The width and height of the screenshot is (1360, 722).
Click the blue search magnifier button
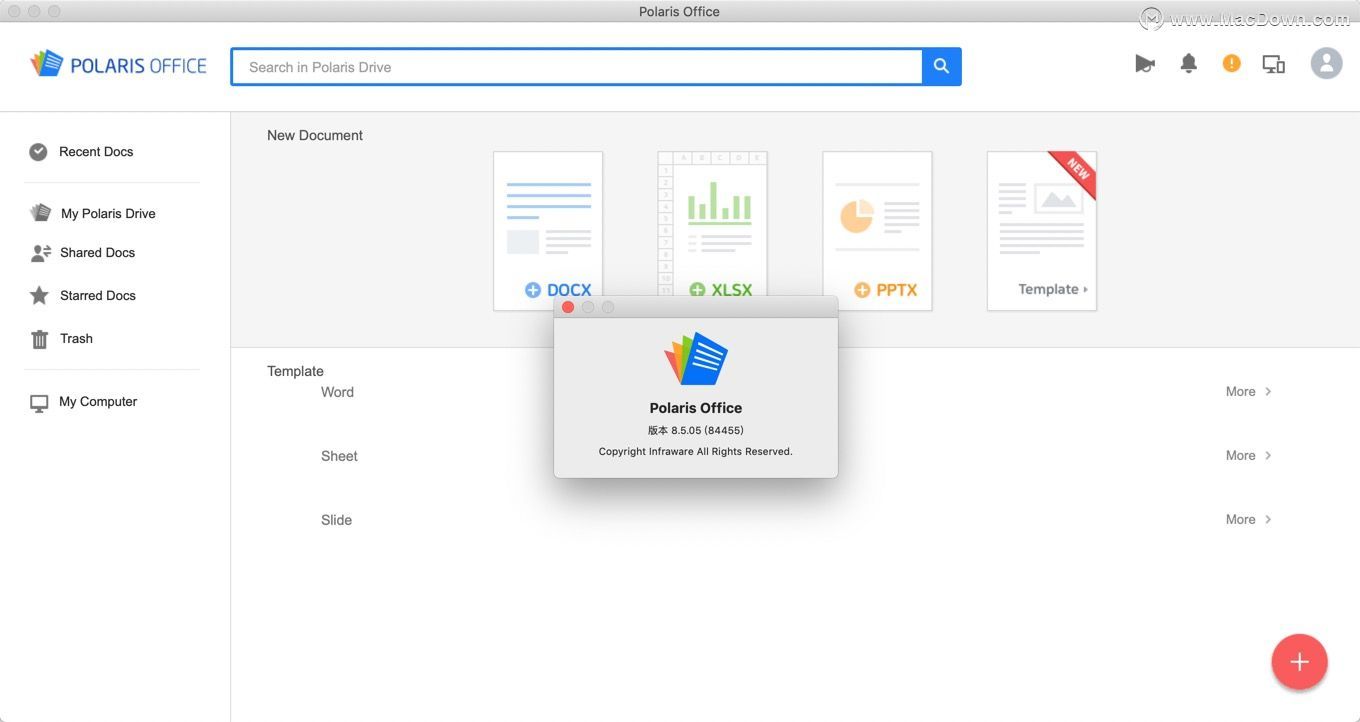(941, 66)
